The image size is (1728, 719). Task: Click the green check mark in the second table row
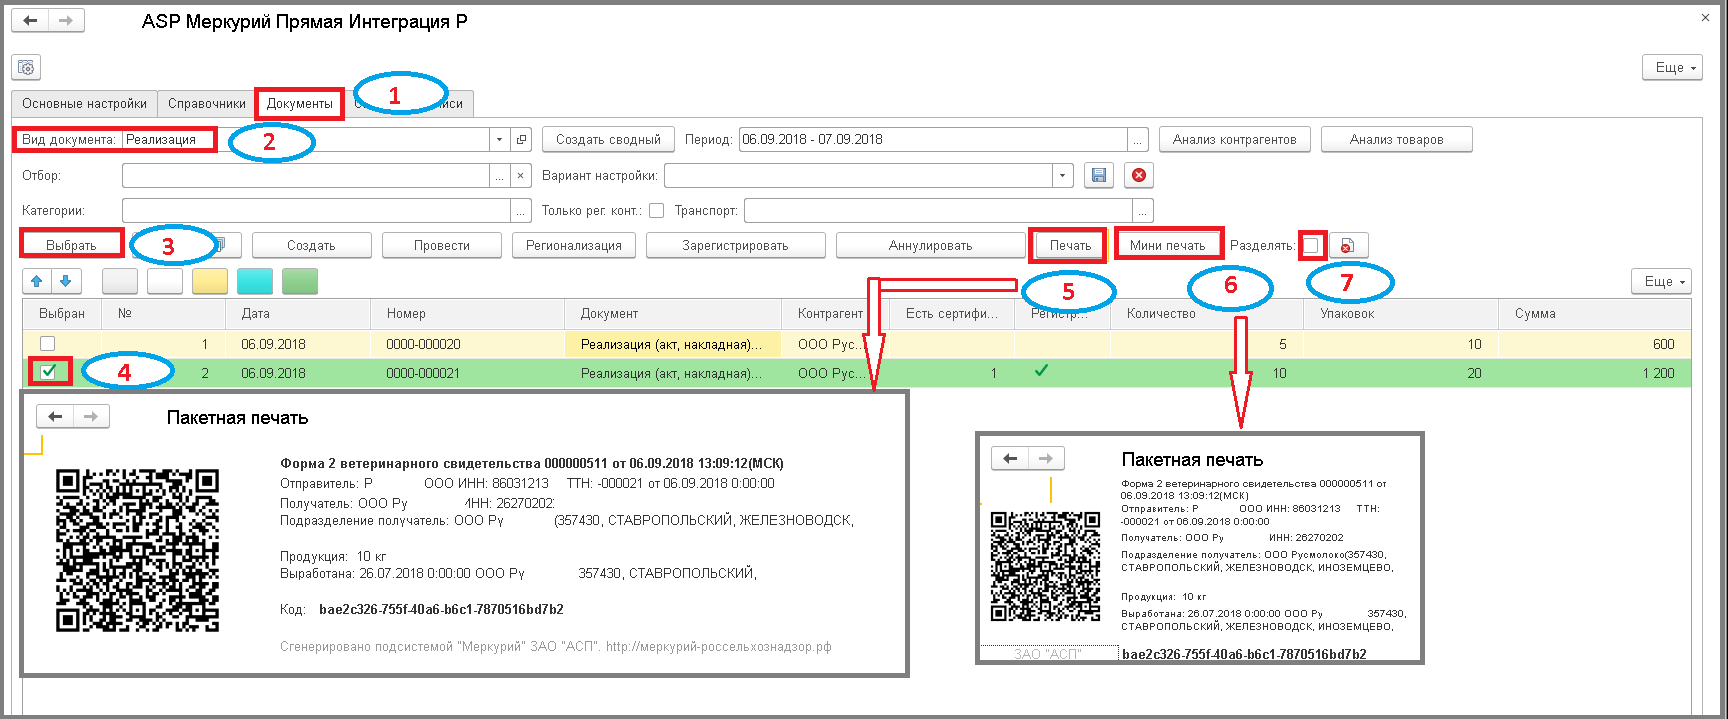pyautogui.click(x=1041, y=370)
